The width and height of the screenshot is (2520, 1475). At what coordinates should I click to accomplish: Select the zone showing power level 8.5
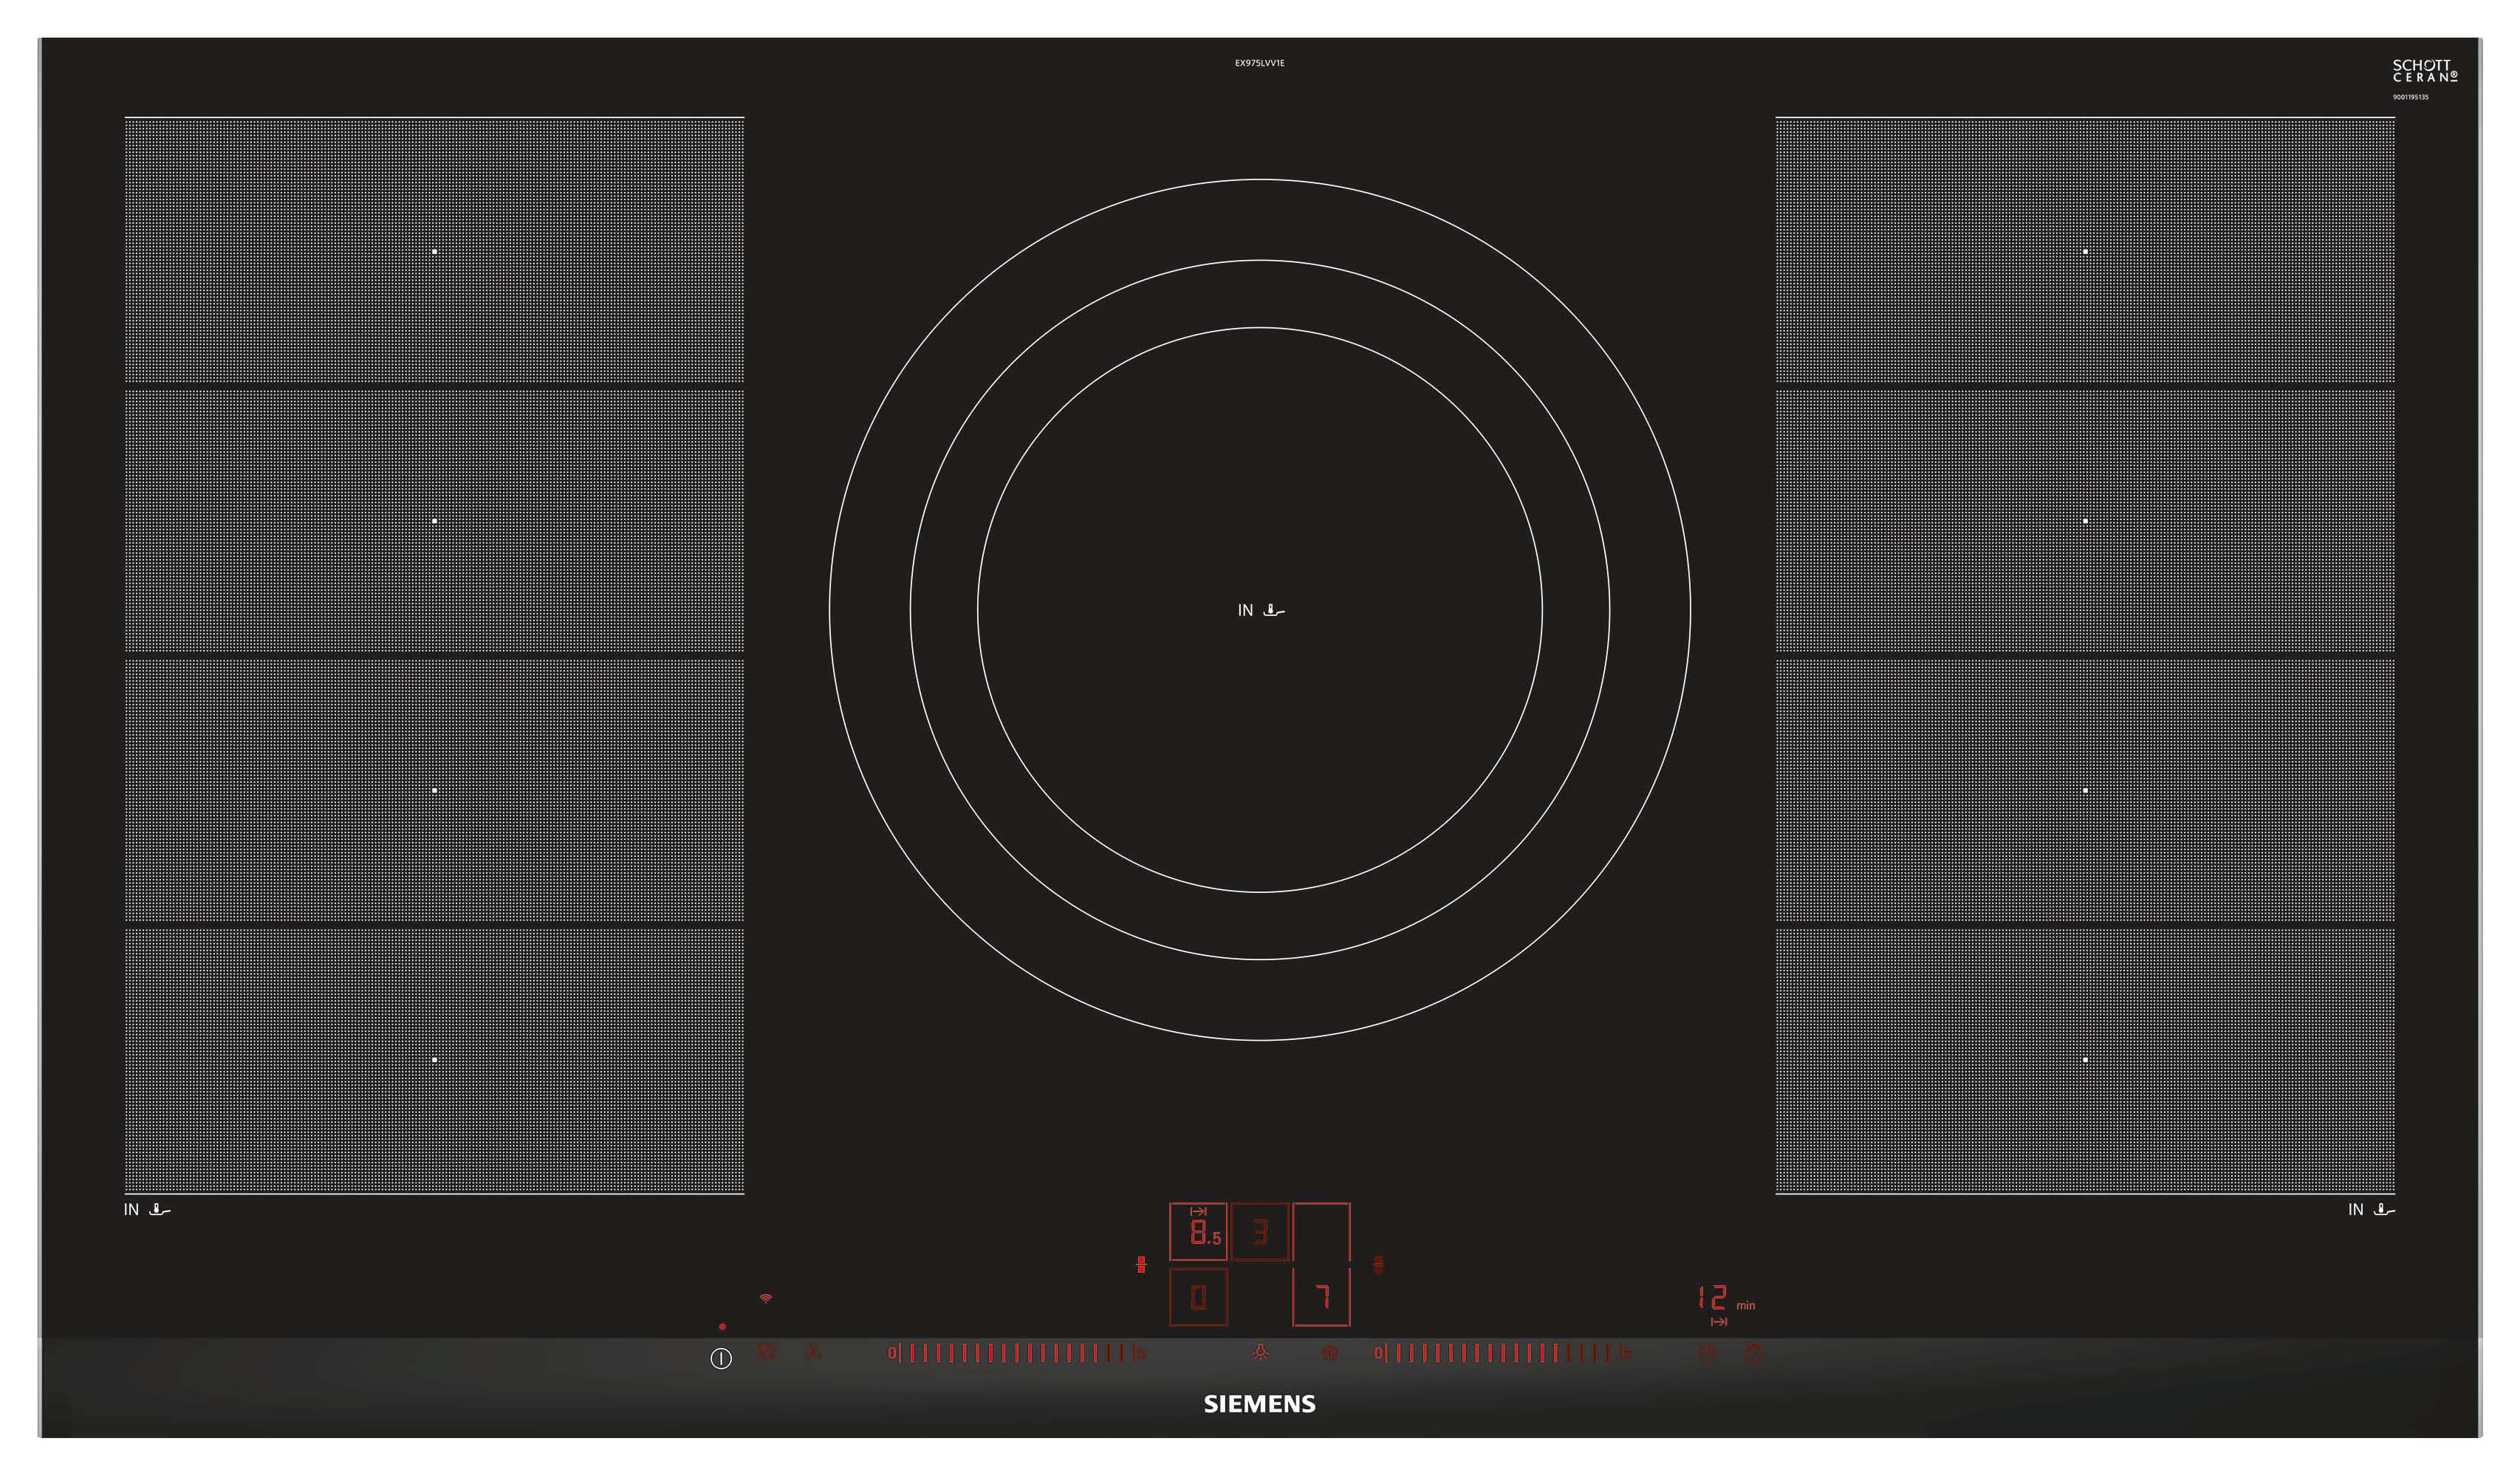coord(1198,1232)
